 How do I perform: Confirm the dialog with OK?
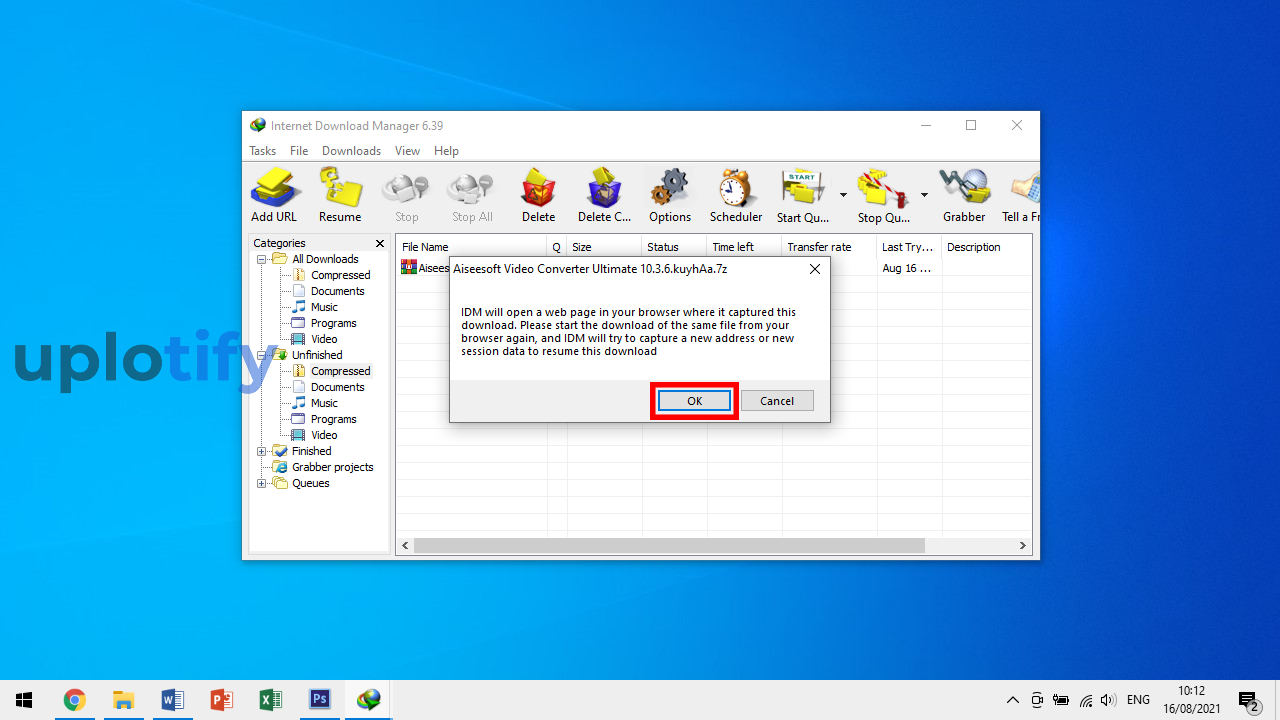[x=694, y=401]
